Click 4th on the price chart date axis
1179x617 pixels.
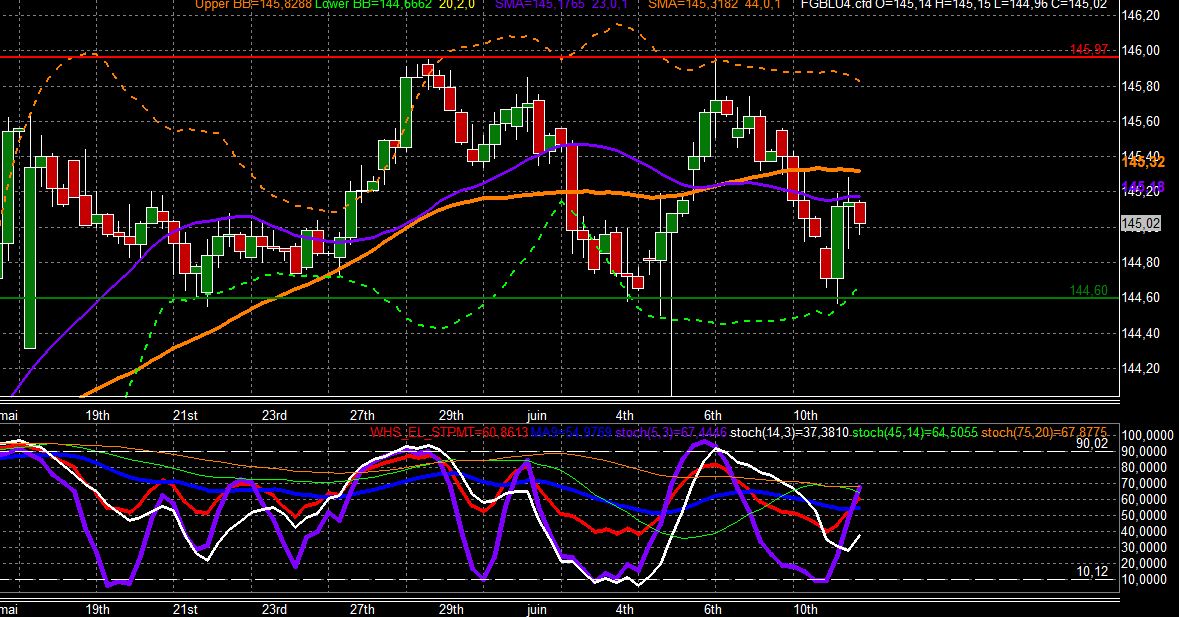coord(624,415)
